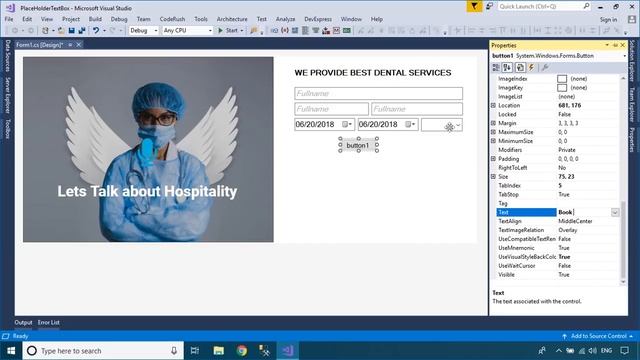
Task: Click the Save icon in the toolbar
Action: click(71, 31)
